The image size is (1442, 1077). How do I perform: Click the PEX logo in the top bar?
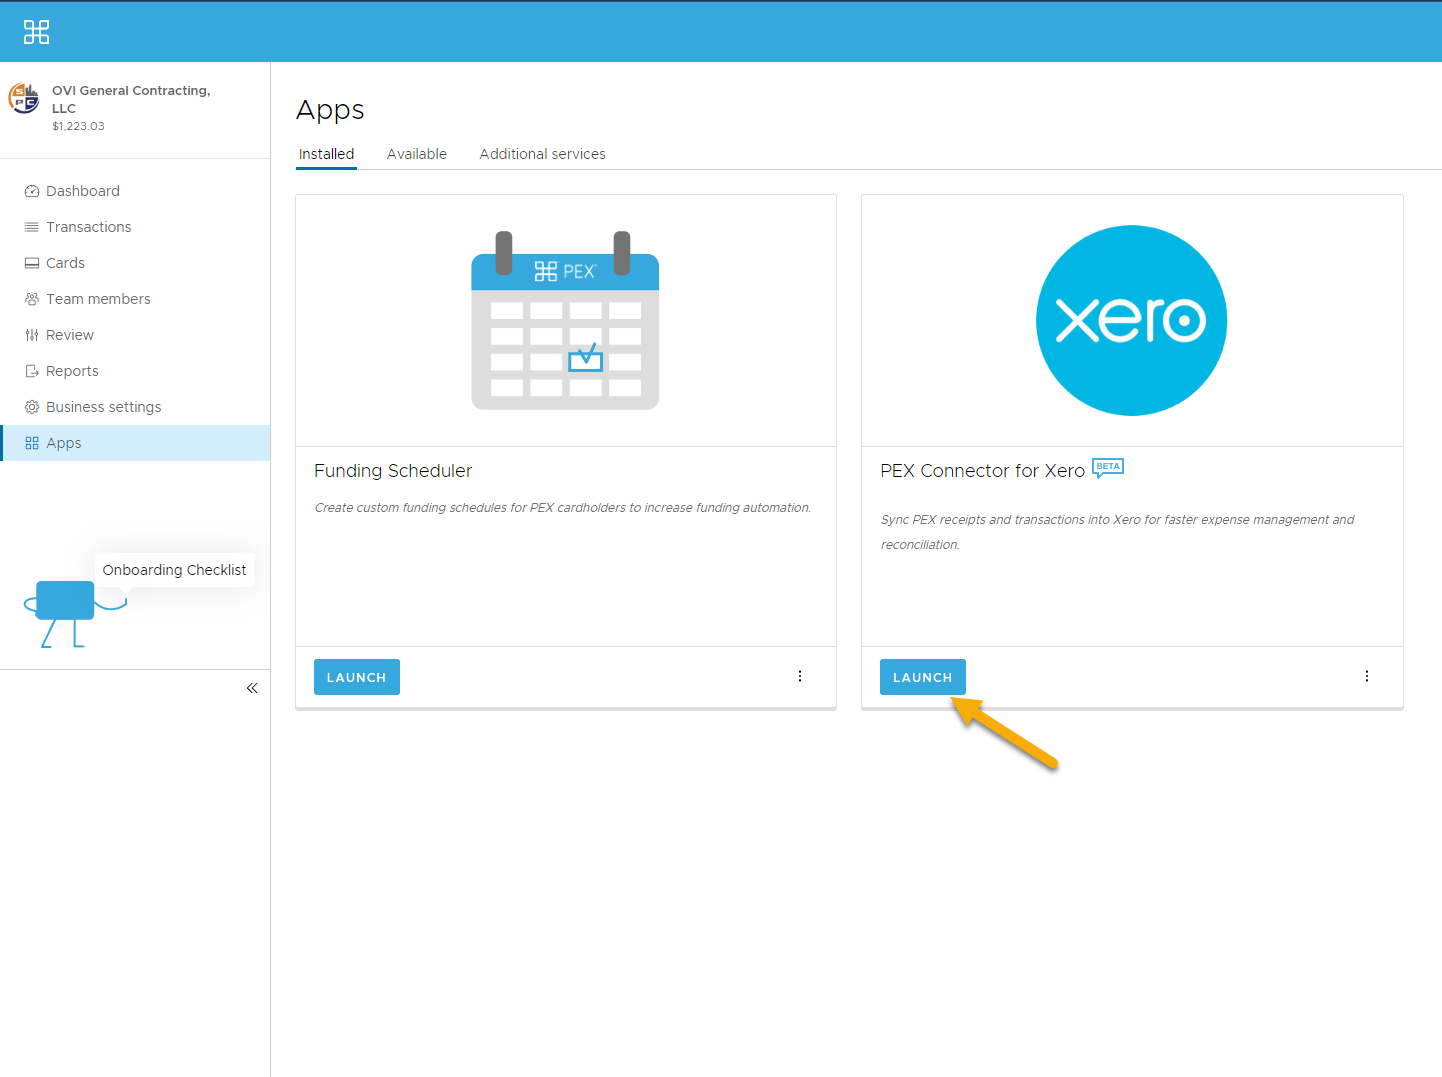tap(36, 32)
